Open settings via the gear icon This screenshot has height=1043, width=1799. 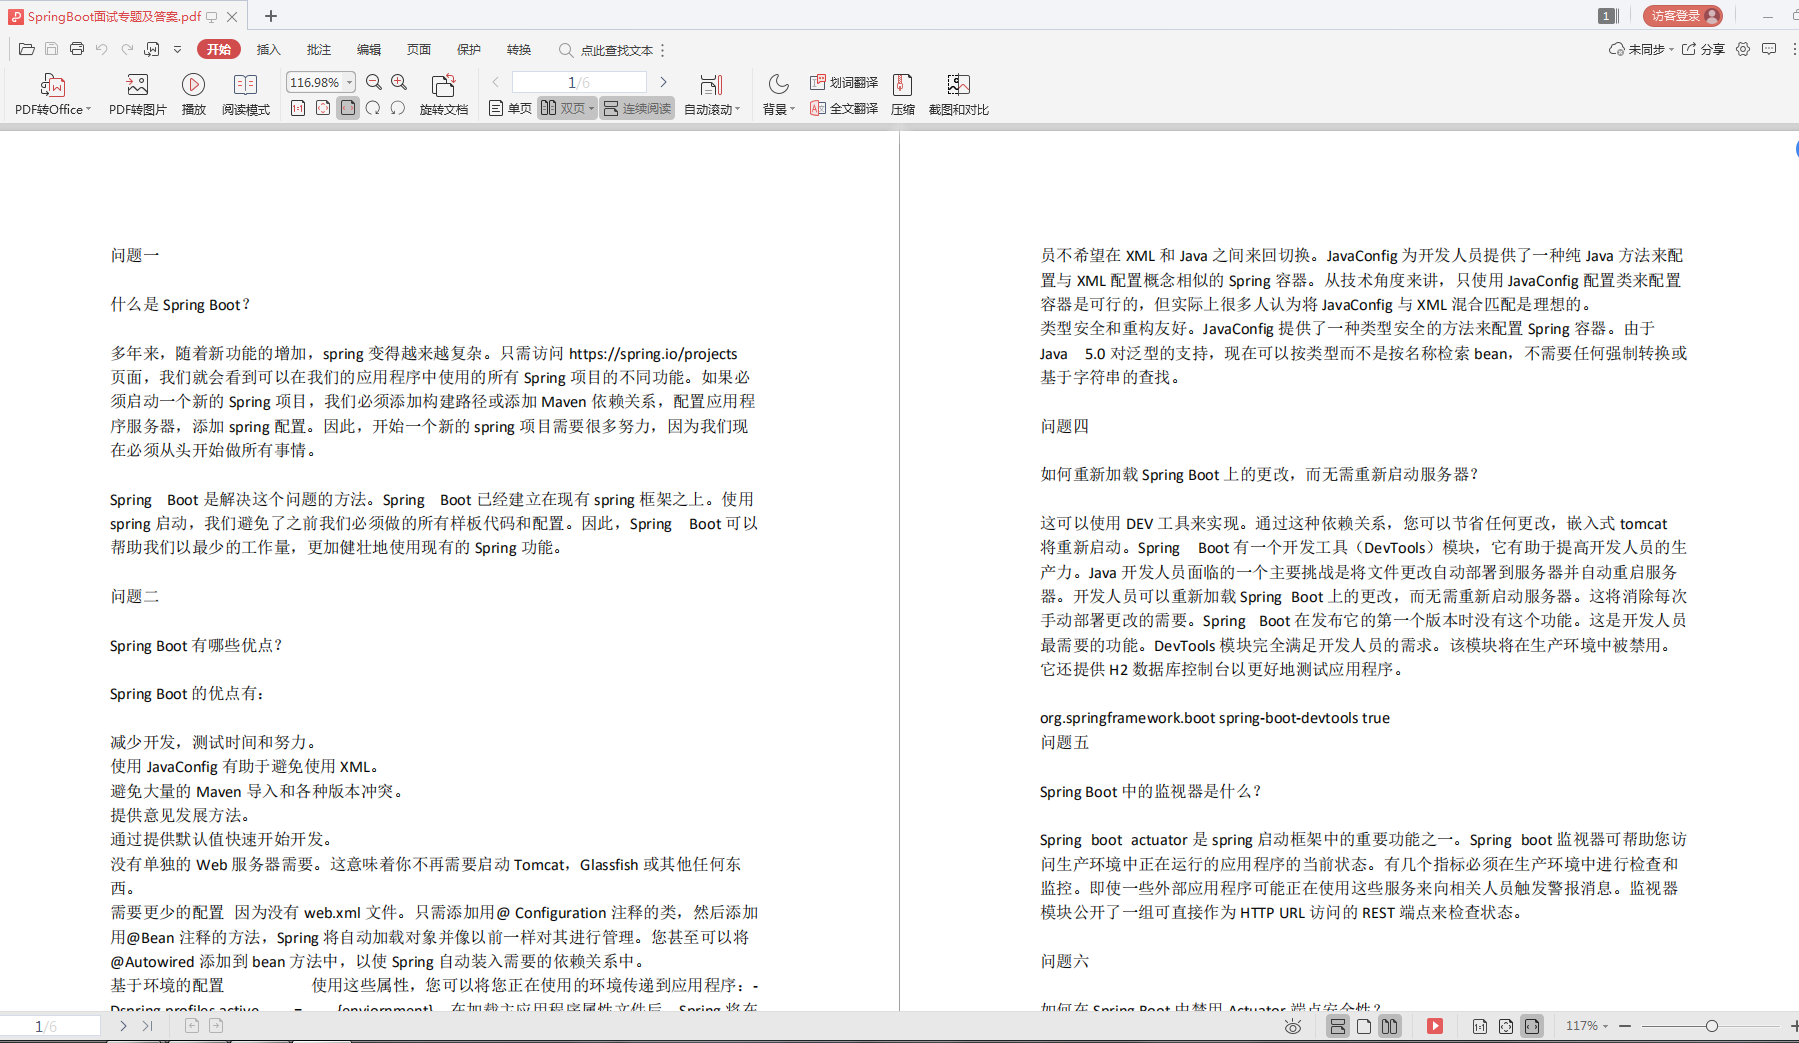(x=1743, y=49)
